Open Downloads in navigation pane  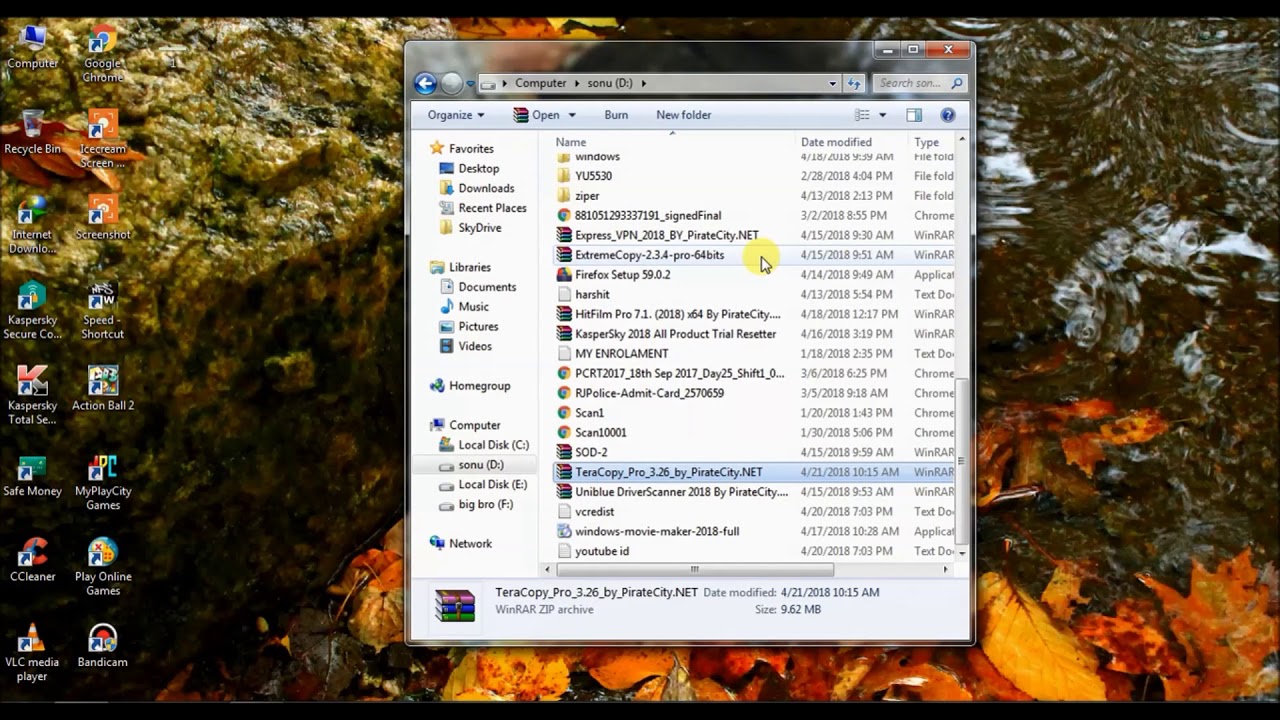[x=486, y=188]
